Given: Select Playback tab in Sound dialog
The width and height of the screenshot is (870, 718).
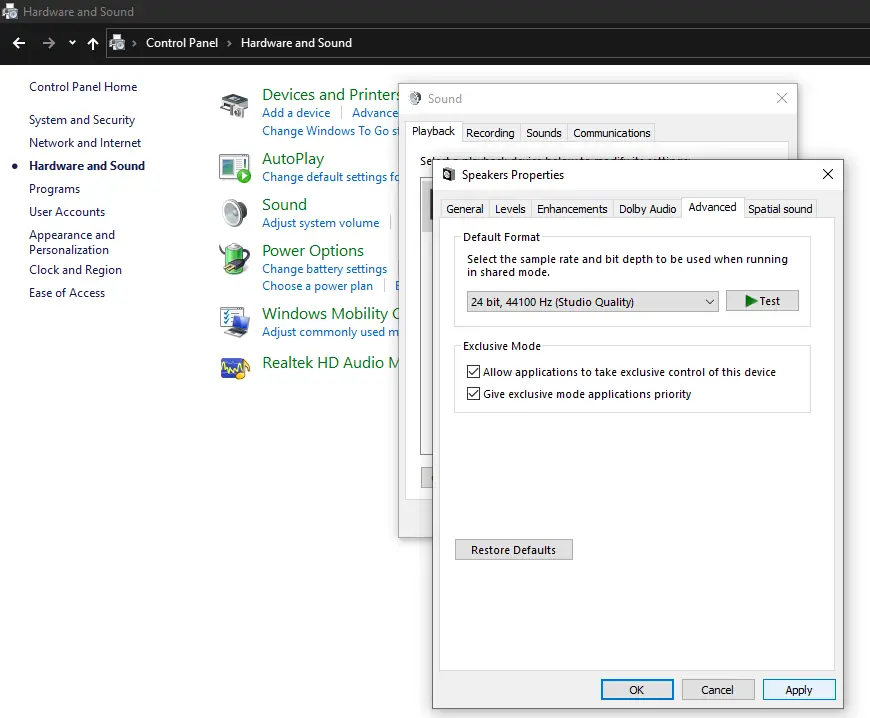Looking at the screenshot, I should pyautogui.click(x=433, y=132).
